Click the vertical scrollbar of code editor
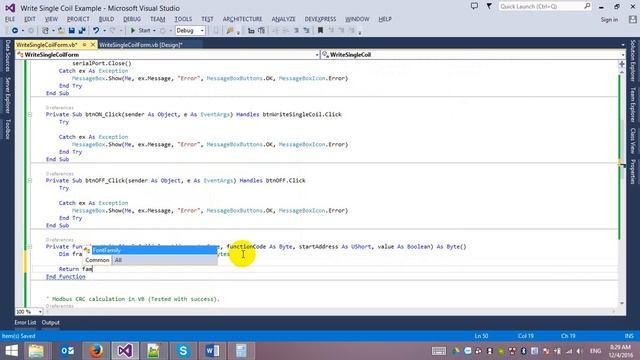640x360 pixels. pyautogui.click(x=622, y=188)
